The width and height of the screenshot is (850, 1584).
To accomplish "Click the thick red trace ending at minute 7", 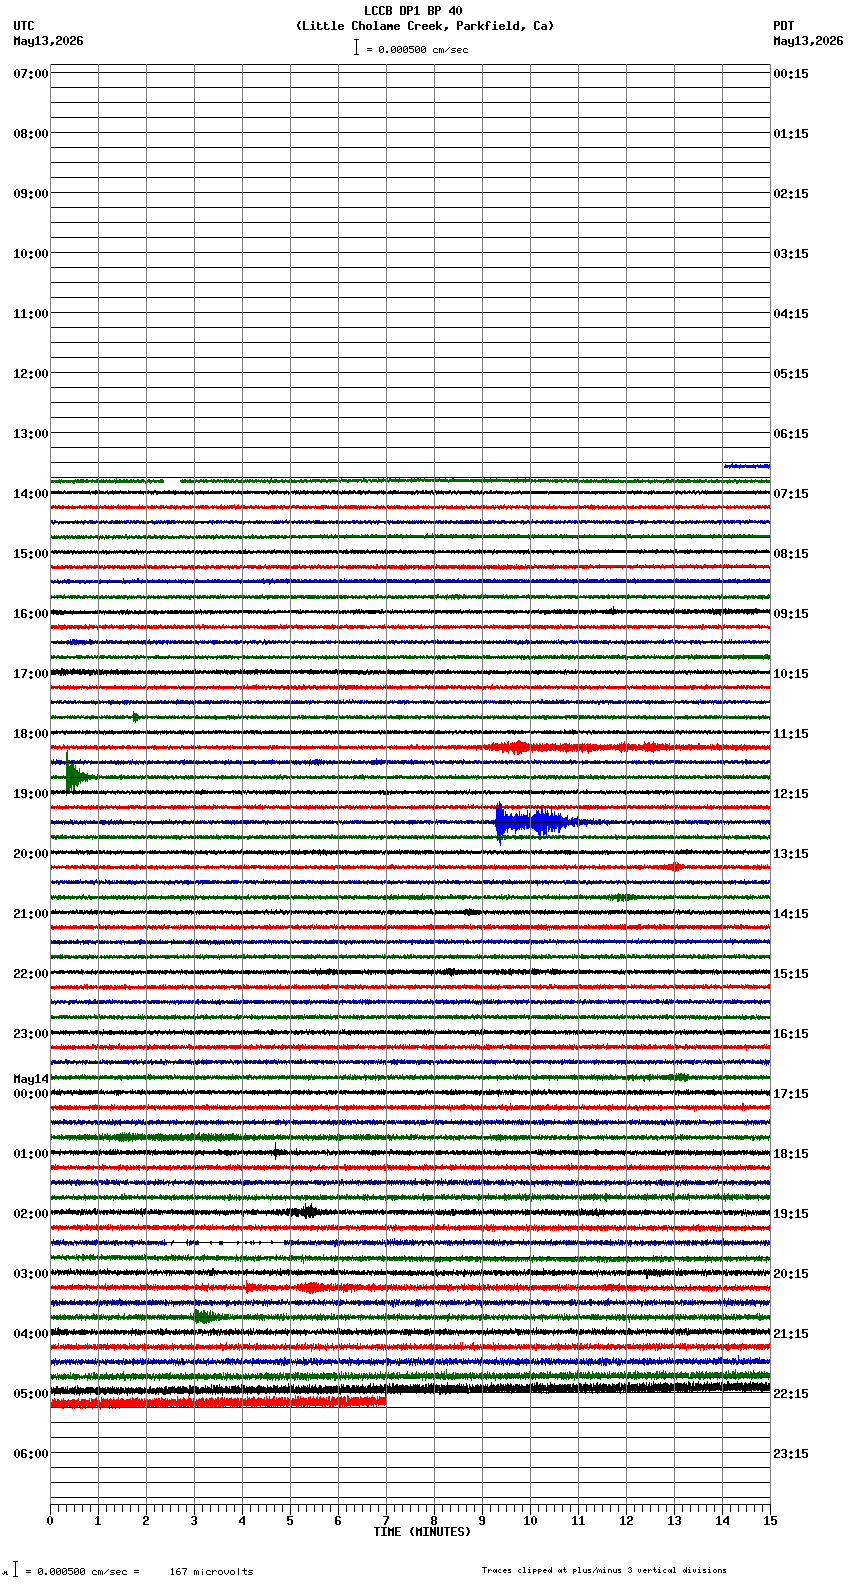I will 218,1403.
